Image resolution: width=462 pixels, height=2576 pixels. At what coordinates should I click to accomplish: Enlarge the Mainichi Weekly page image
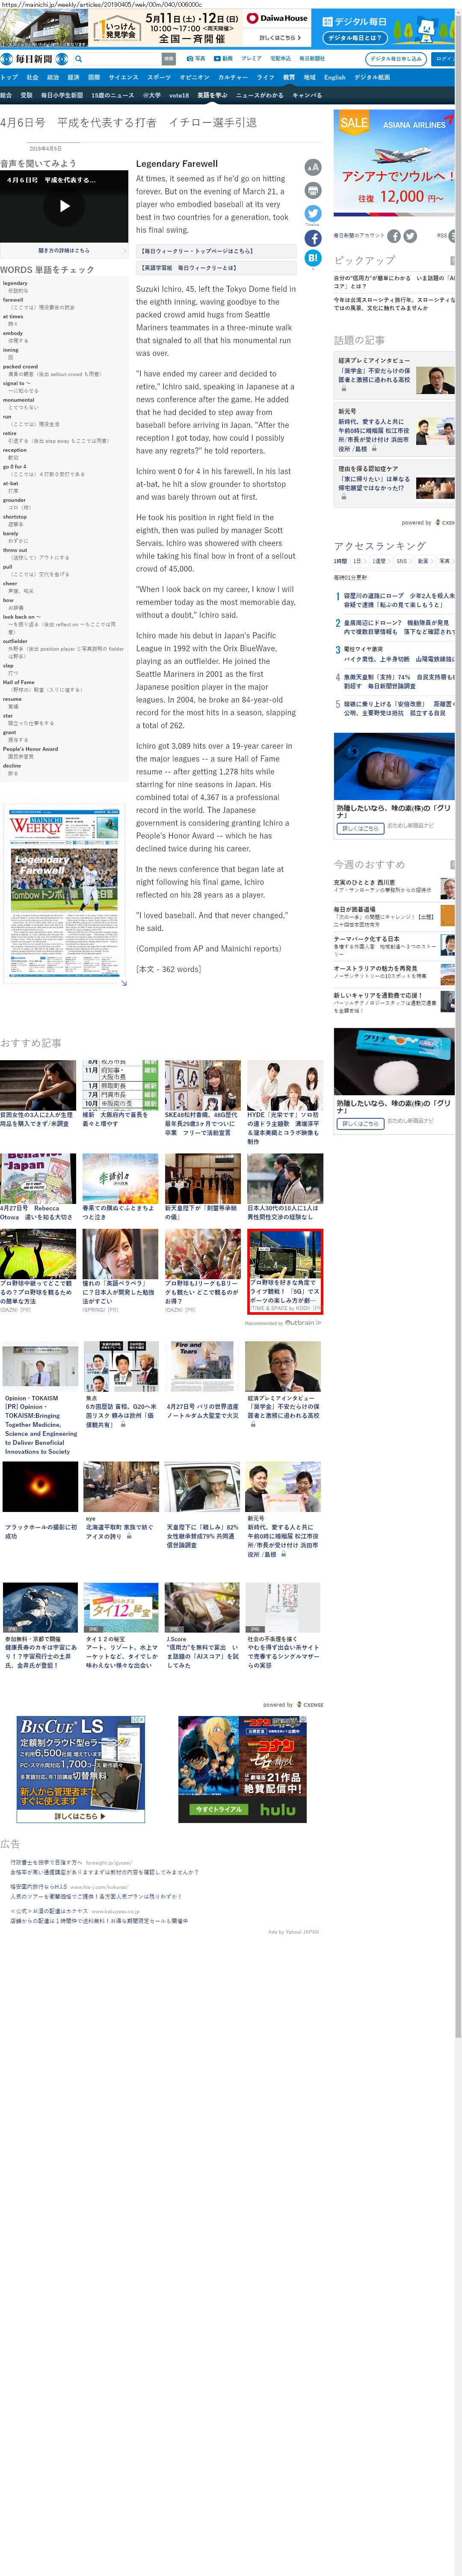point(124,983)
